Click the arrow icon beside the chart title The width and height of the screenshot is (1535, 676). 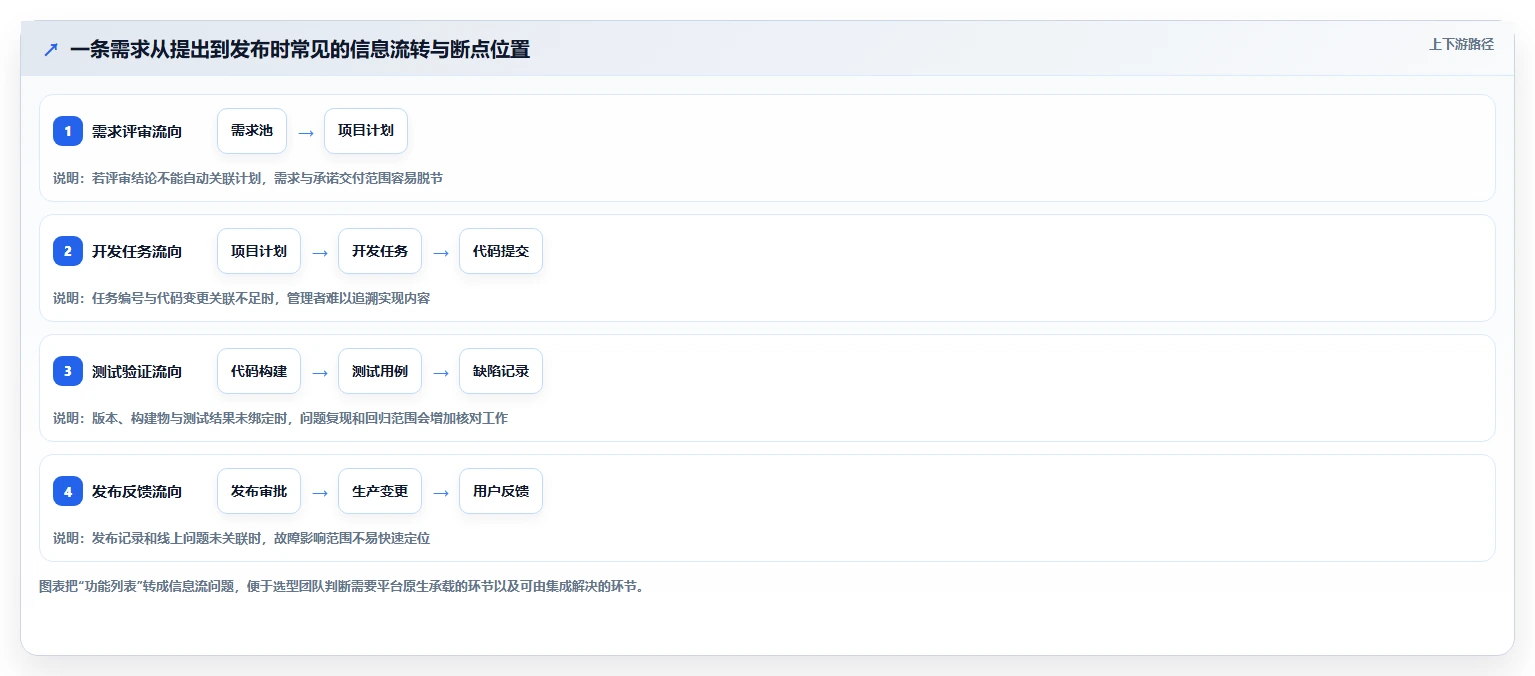(x=50, y=50)
